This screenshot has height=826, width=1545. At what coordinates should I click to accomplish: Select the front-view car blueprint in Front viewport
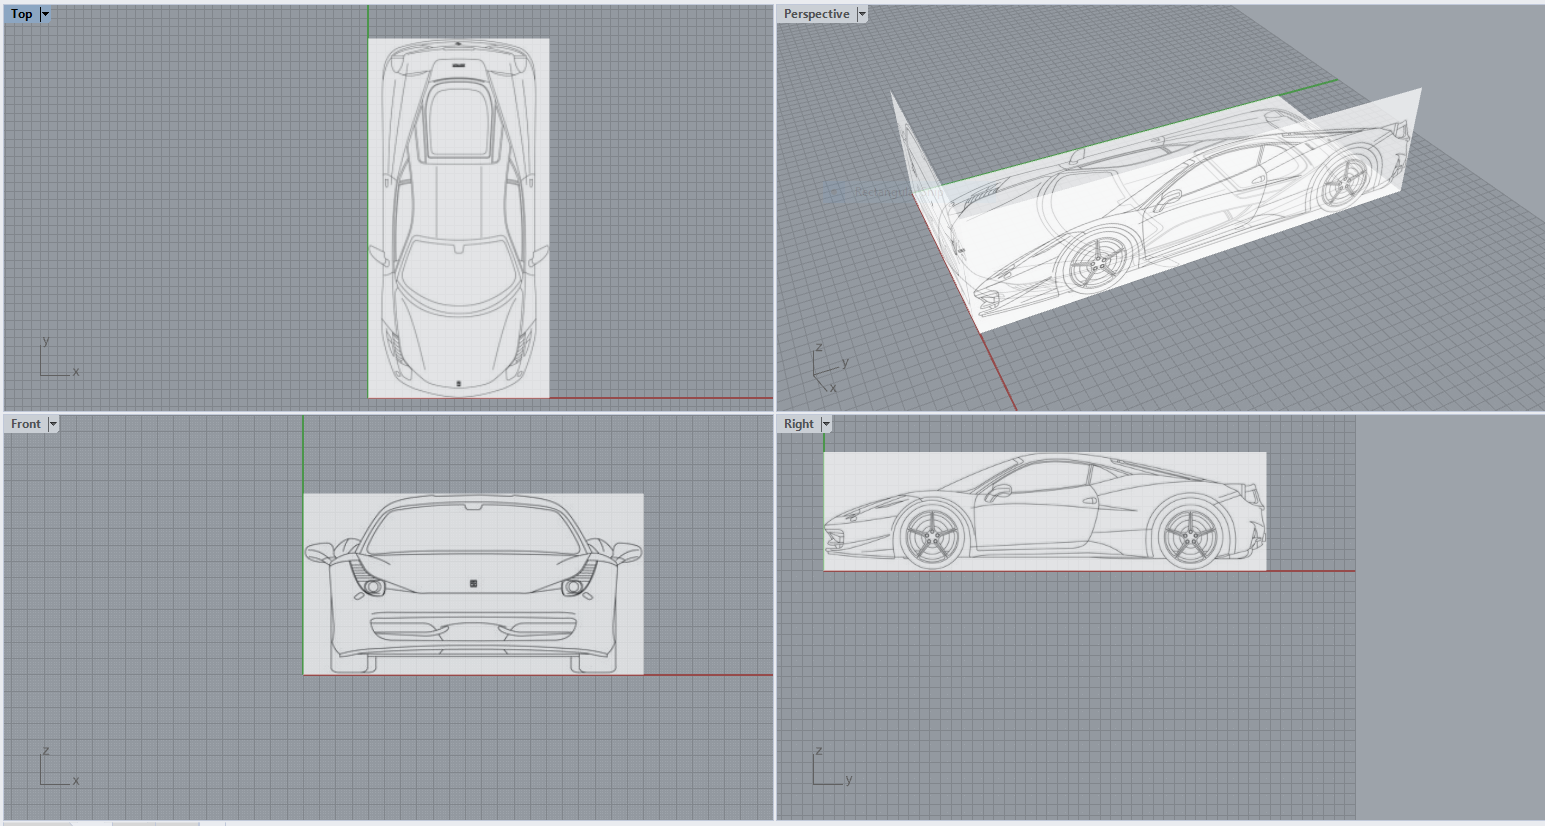[473, 584]
